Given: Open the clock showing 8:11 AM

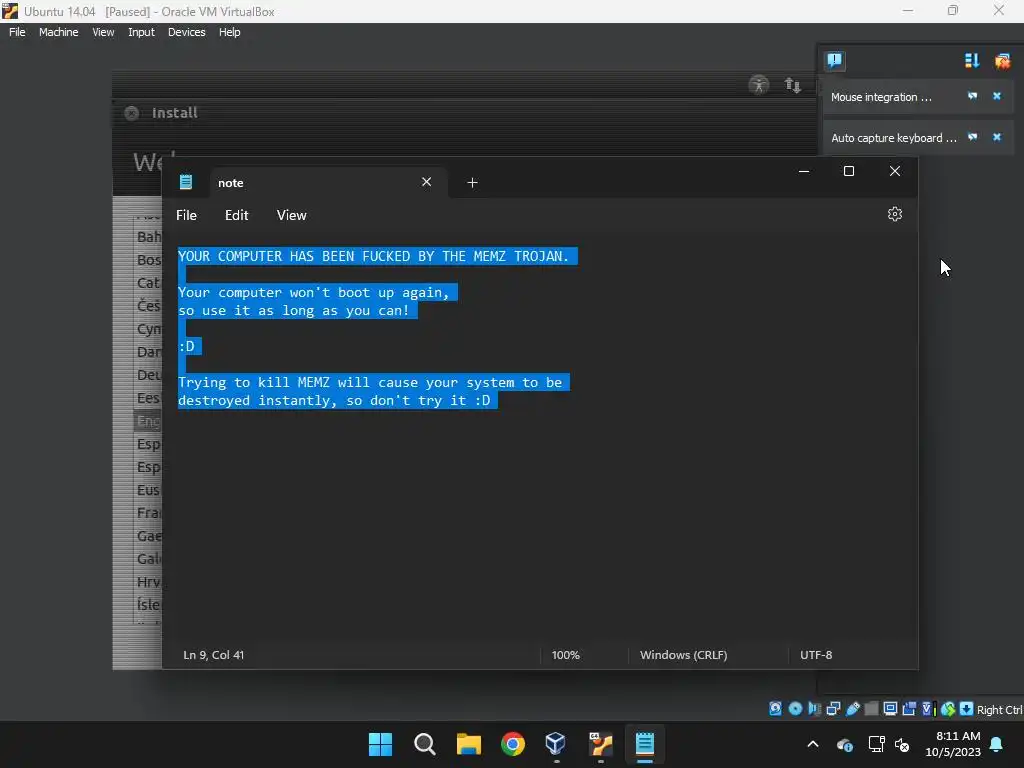Looking at the screenshot, I should (x=953, y=744).
